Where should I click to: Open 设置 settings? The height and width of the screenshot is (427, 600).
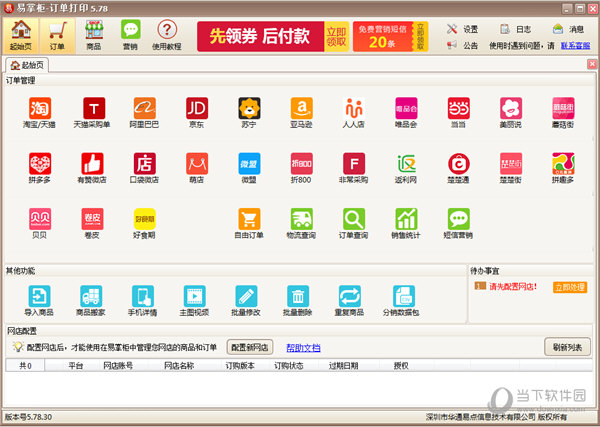462,29
